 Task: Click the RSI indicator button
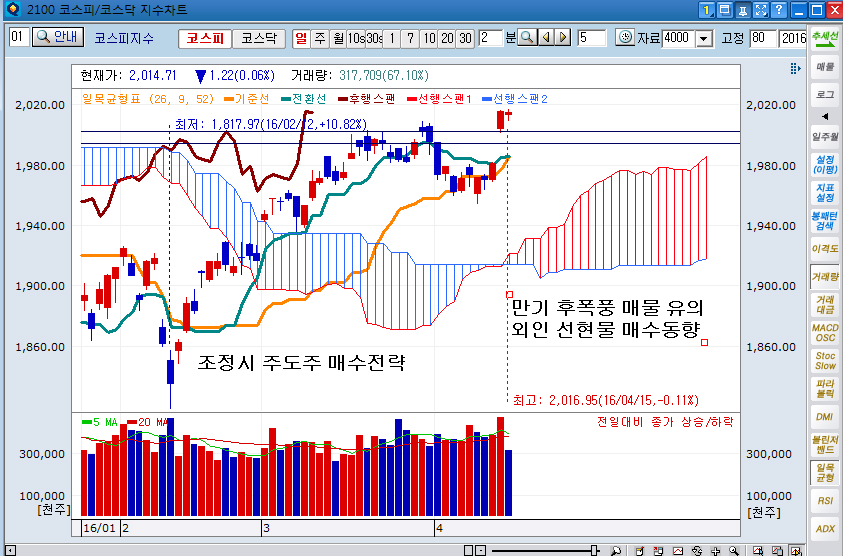tap(824, 500)
